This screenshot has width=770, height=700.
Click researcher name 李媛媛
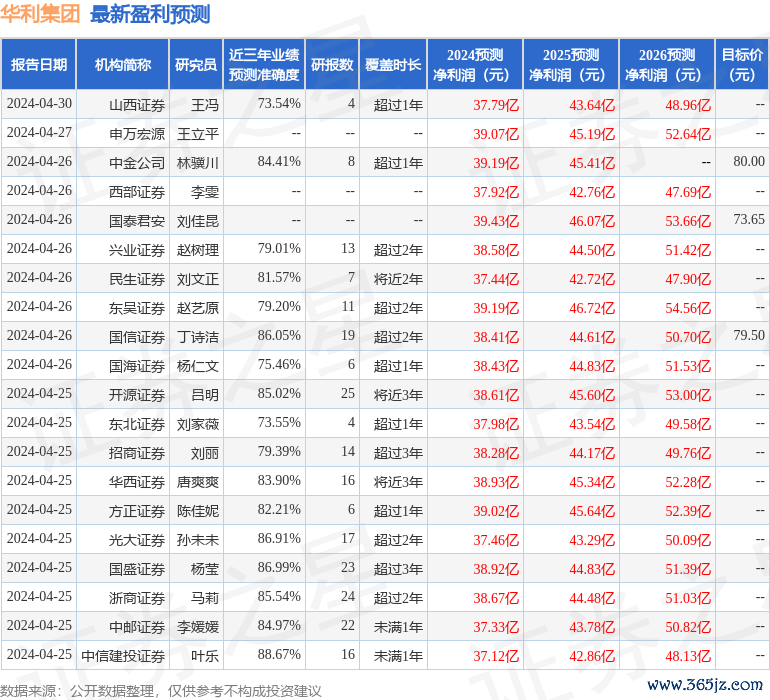coord(198,627)
